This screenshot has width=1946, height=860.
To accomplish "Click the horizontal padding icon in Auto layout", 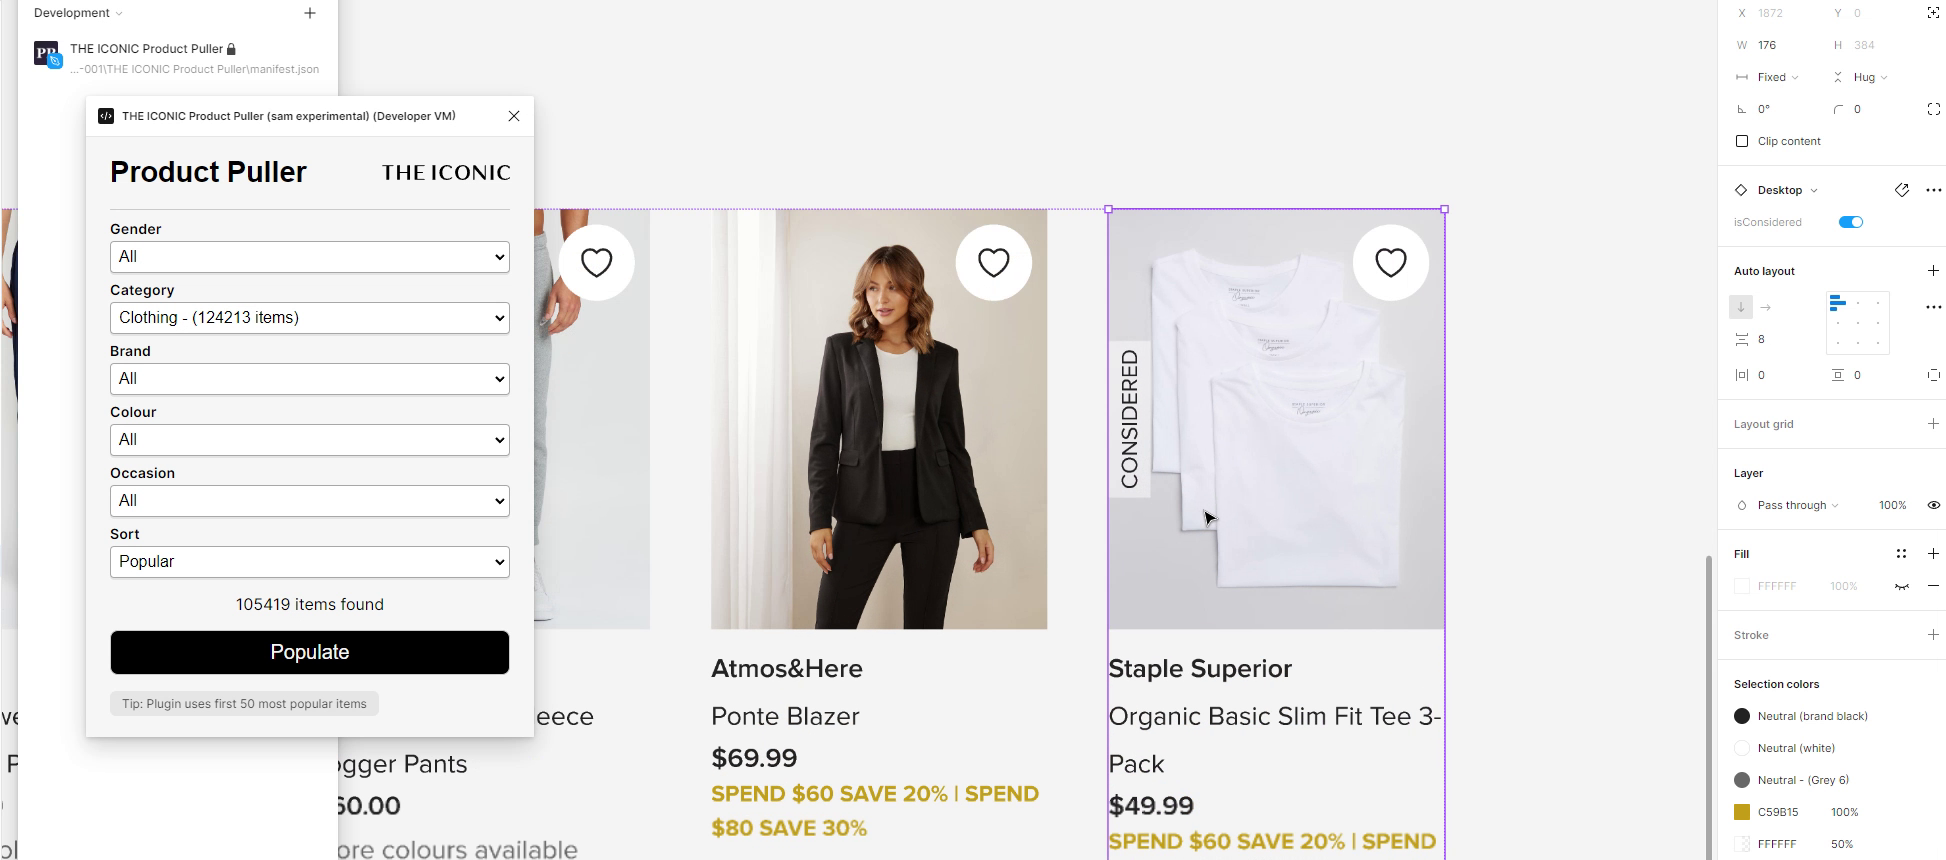I will point(1740,375).
